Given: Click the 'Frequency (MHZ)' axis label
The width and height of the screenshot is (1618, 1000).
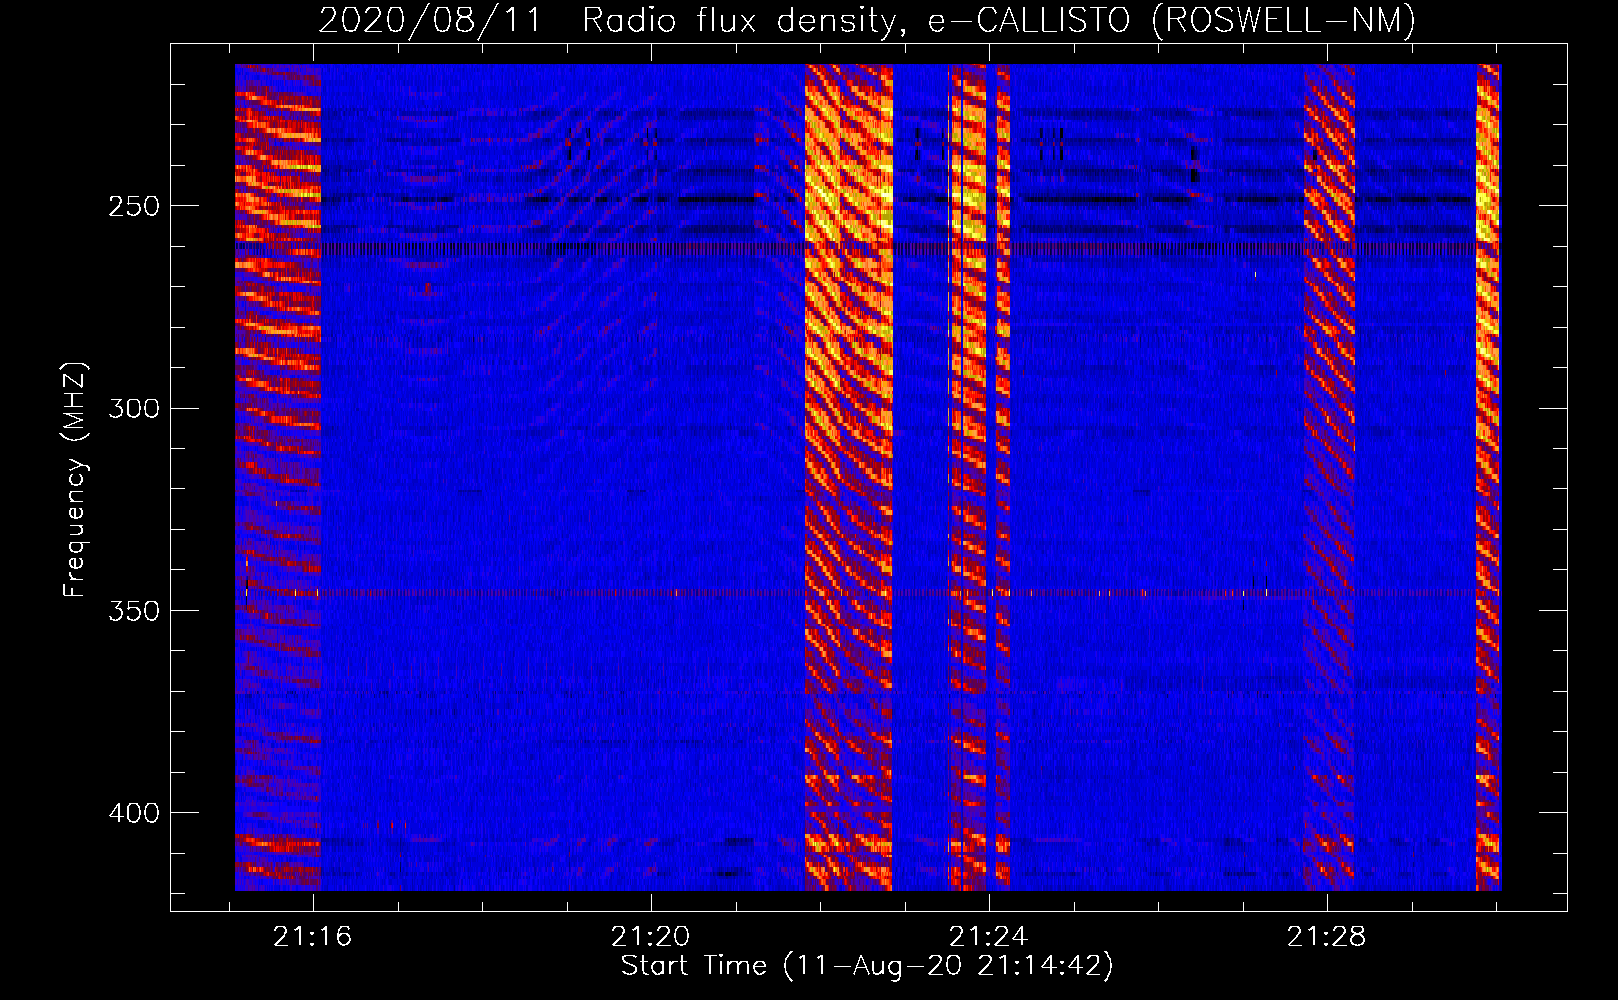Looking at the screenshot, I should pos(75,479).
